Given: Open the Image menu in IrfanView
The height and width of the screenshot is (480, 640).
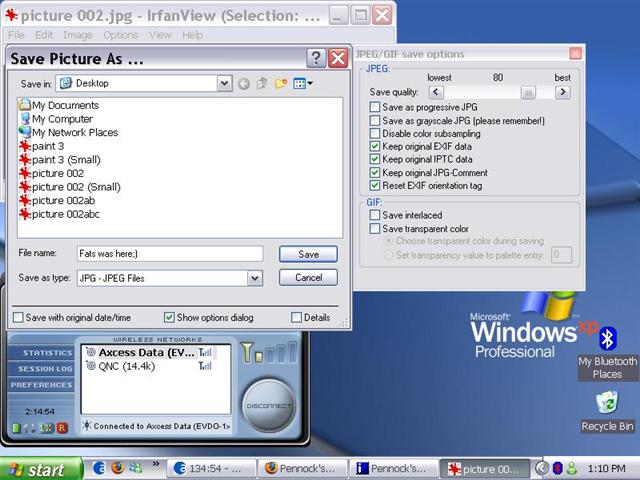Looking at the screenshot, I should pyautogui.click(x=78, y=35).
